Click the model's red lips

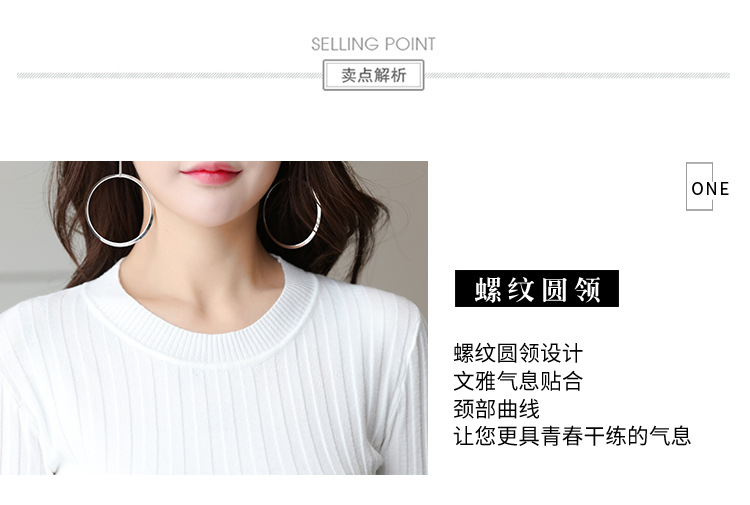pyautogui.click(x=210, y=173)
